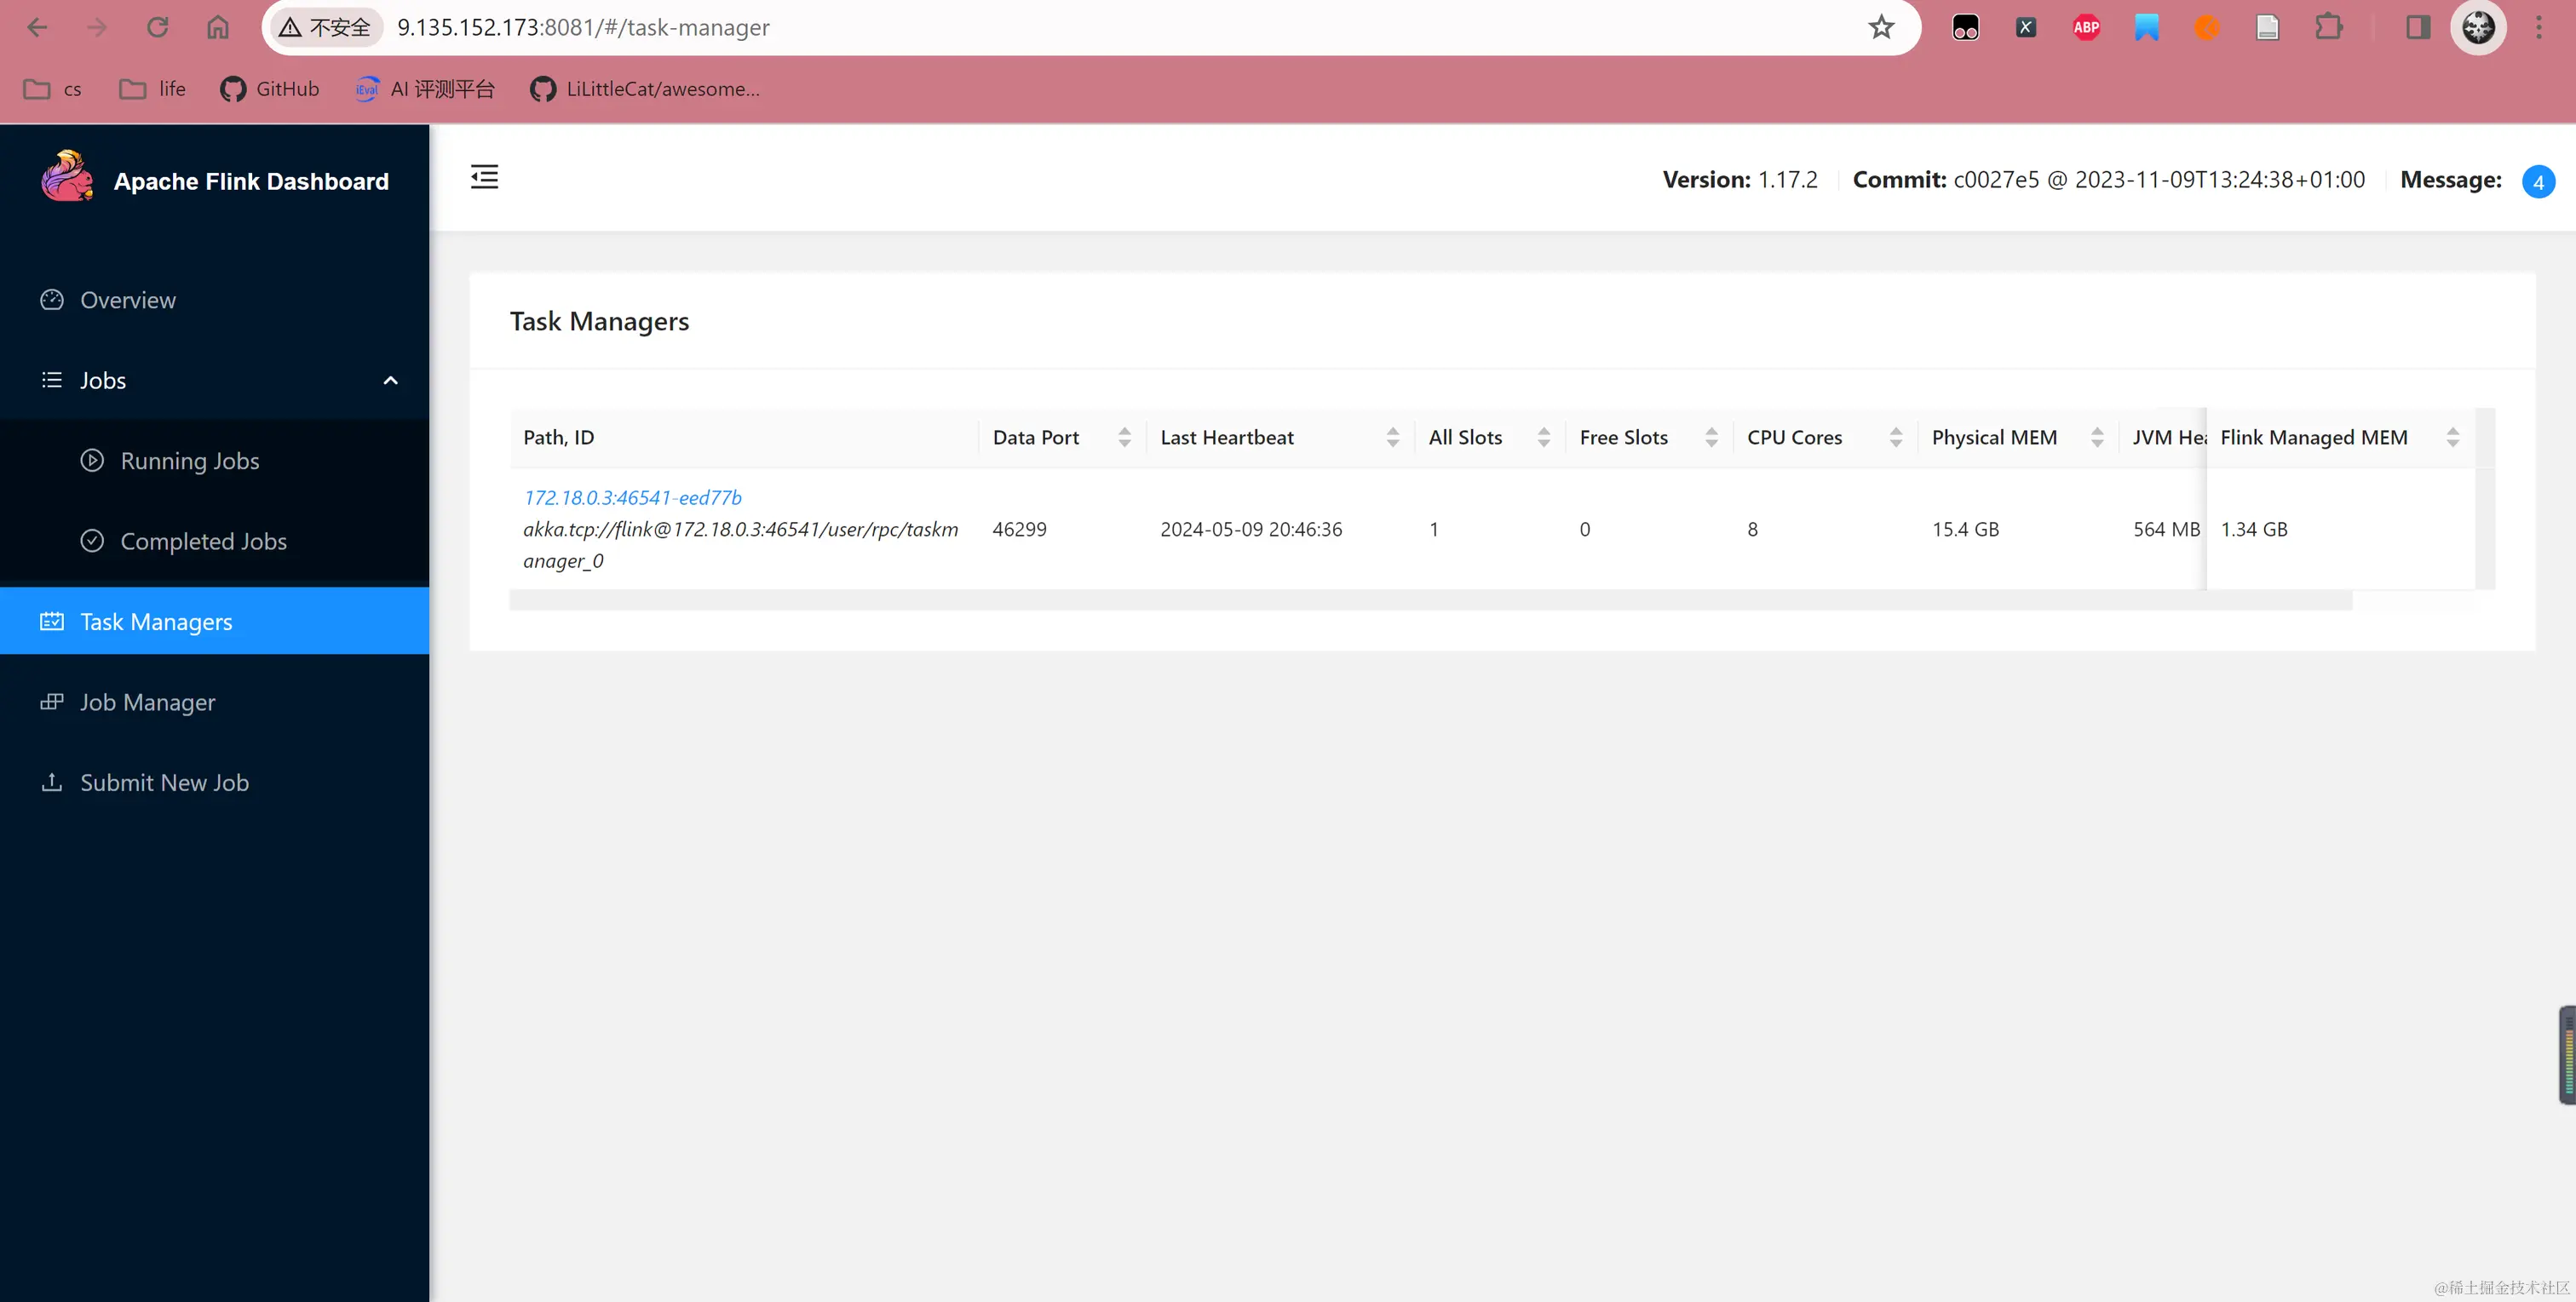
Task: Open the cs bookmarks folder
Action: pos(53,89)
